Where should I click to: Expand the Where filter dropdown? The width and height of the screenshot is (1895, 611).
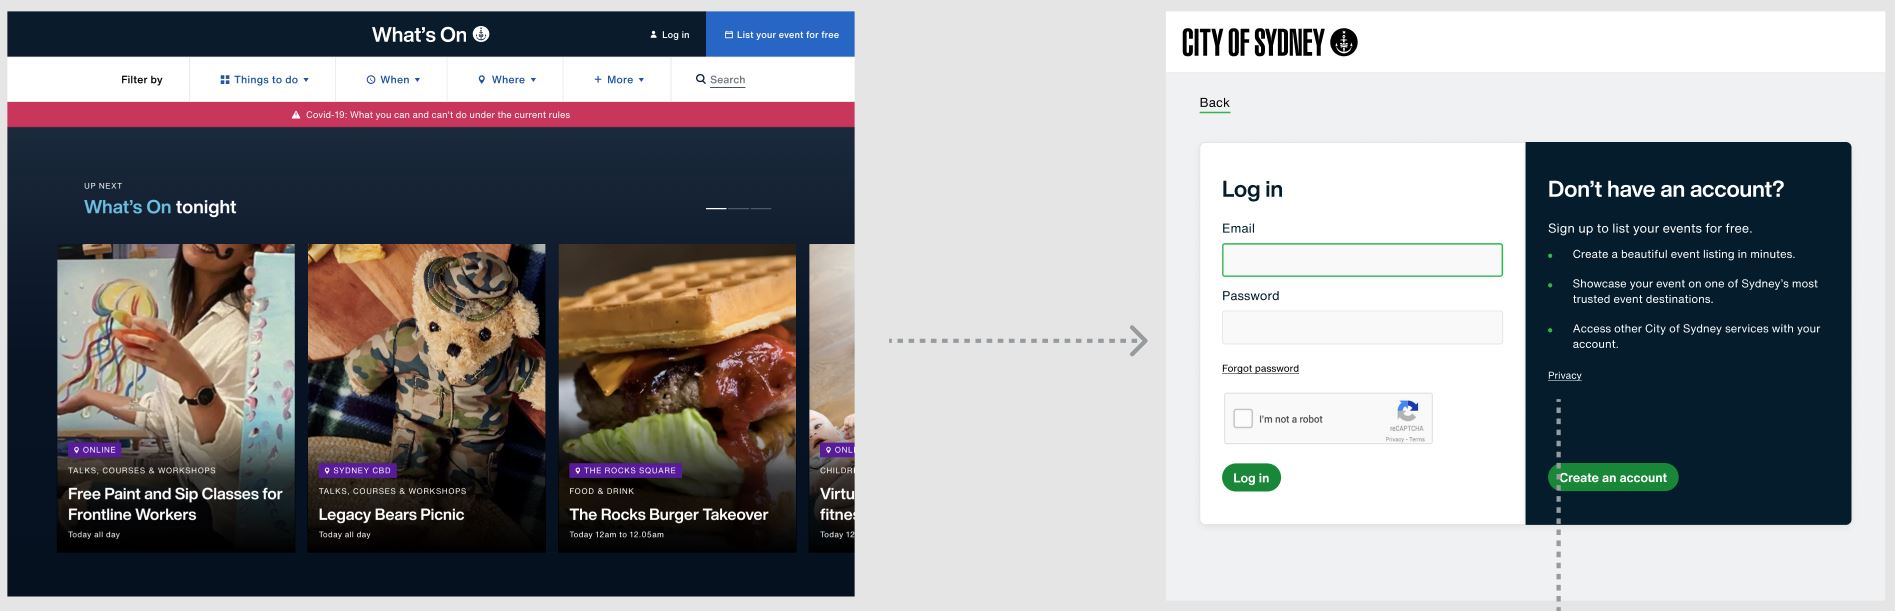pyautogui.click(x=507, y=80)
